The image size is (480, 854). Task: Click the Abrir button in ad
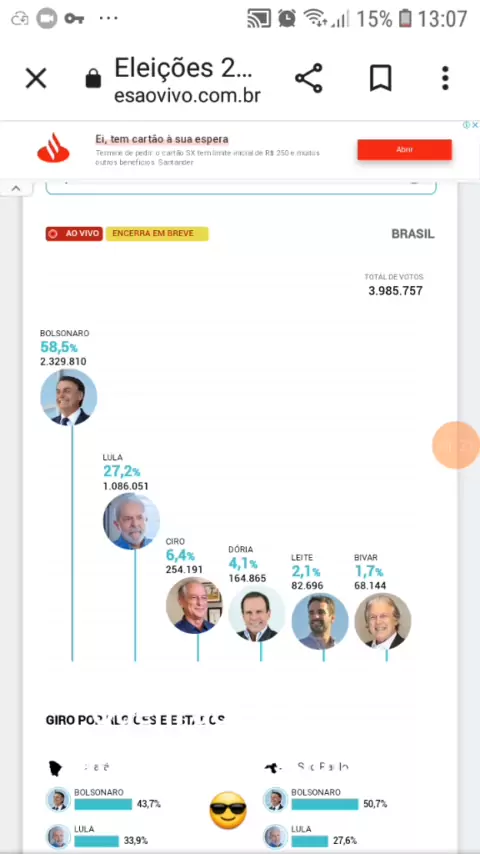pyautogui.click(x=404, y=149)
